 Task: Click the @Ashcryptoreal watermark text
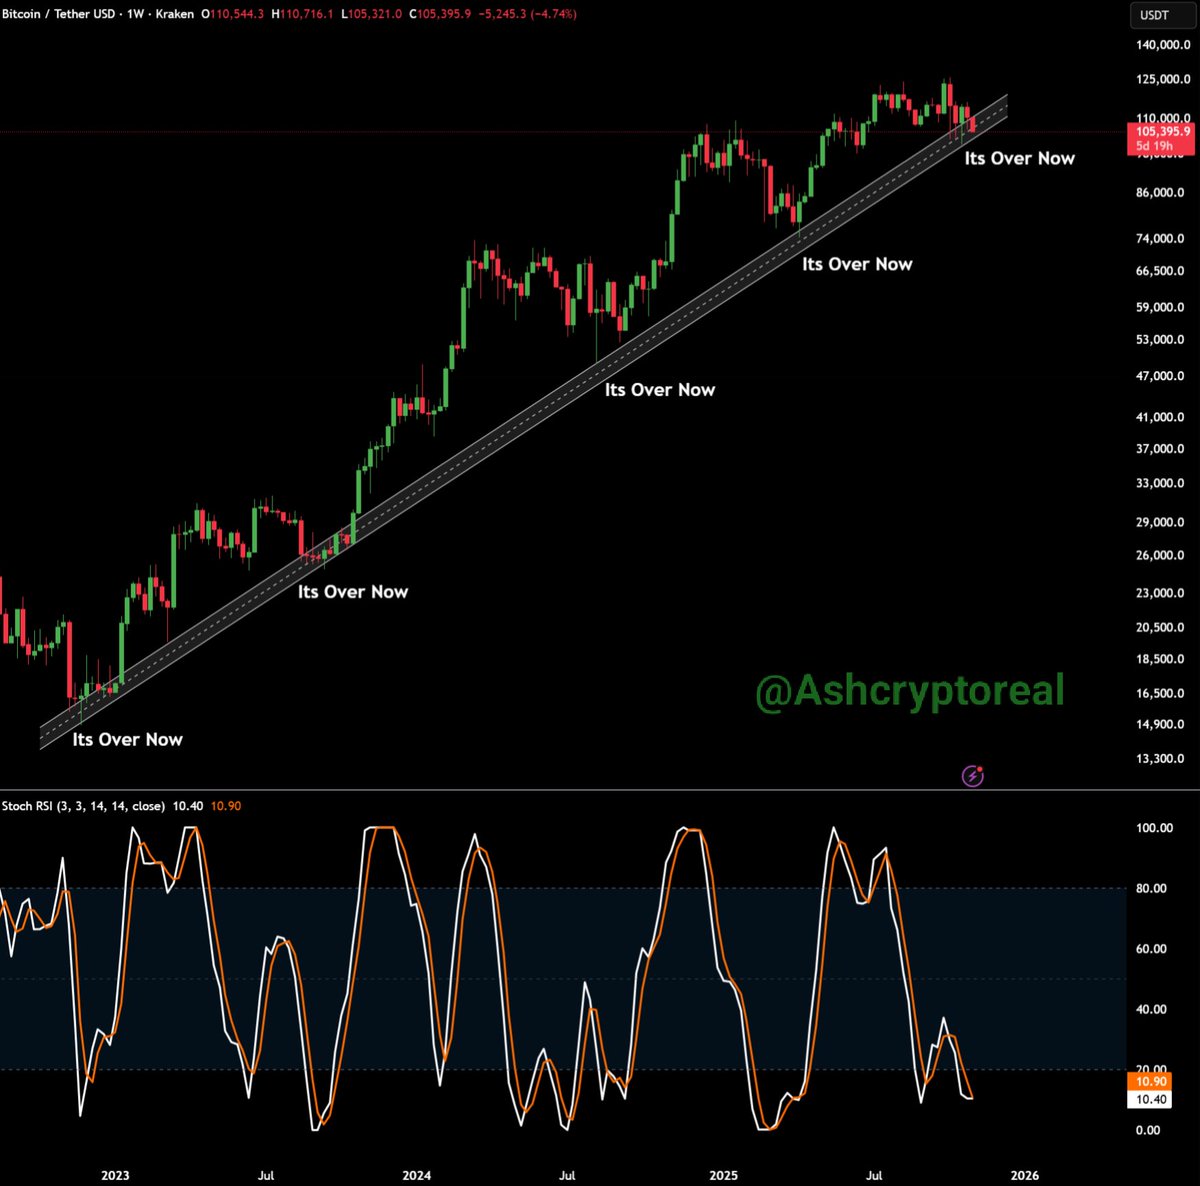point(910,690)
